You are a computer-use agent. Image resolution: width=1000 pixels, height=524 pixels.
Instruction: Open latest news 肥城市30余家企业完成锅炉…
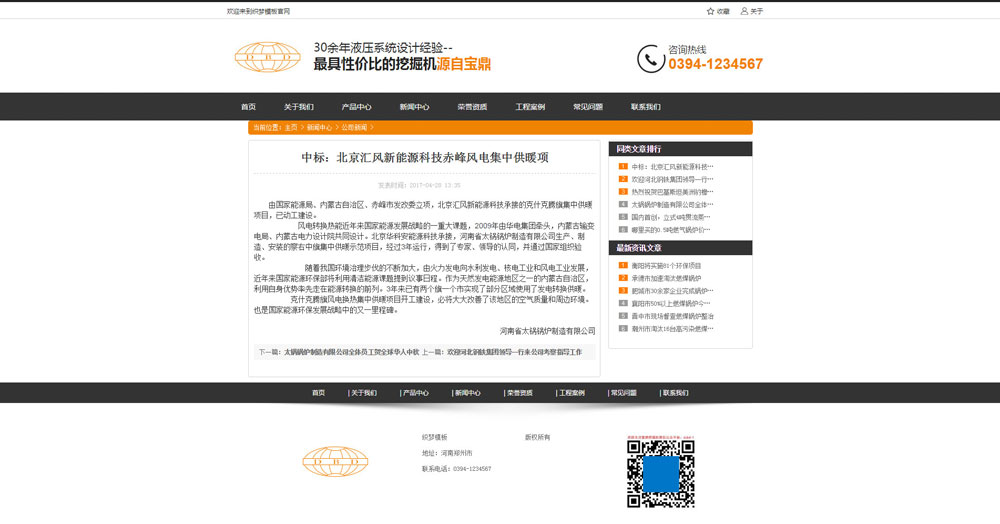coord(672,291)
